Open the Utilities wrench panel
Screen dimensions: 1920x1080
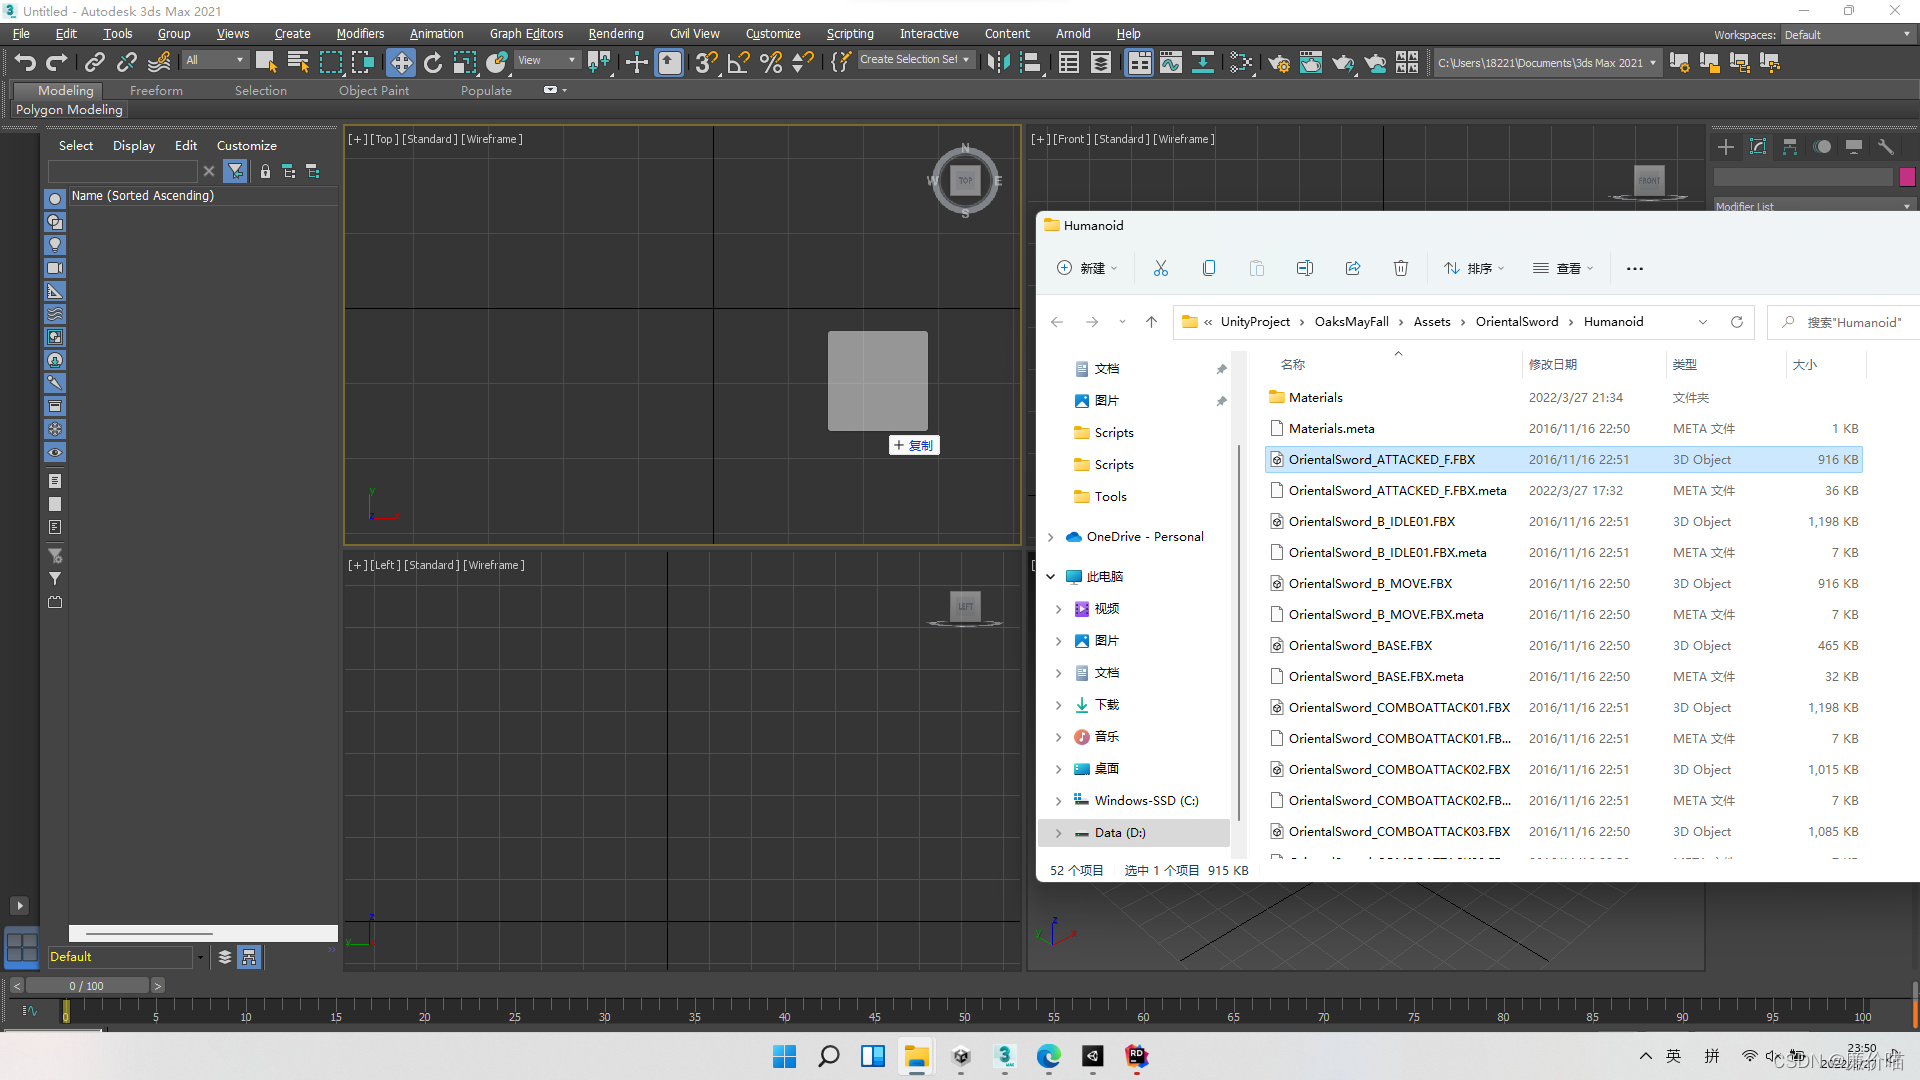pos(1886,147)
